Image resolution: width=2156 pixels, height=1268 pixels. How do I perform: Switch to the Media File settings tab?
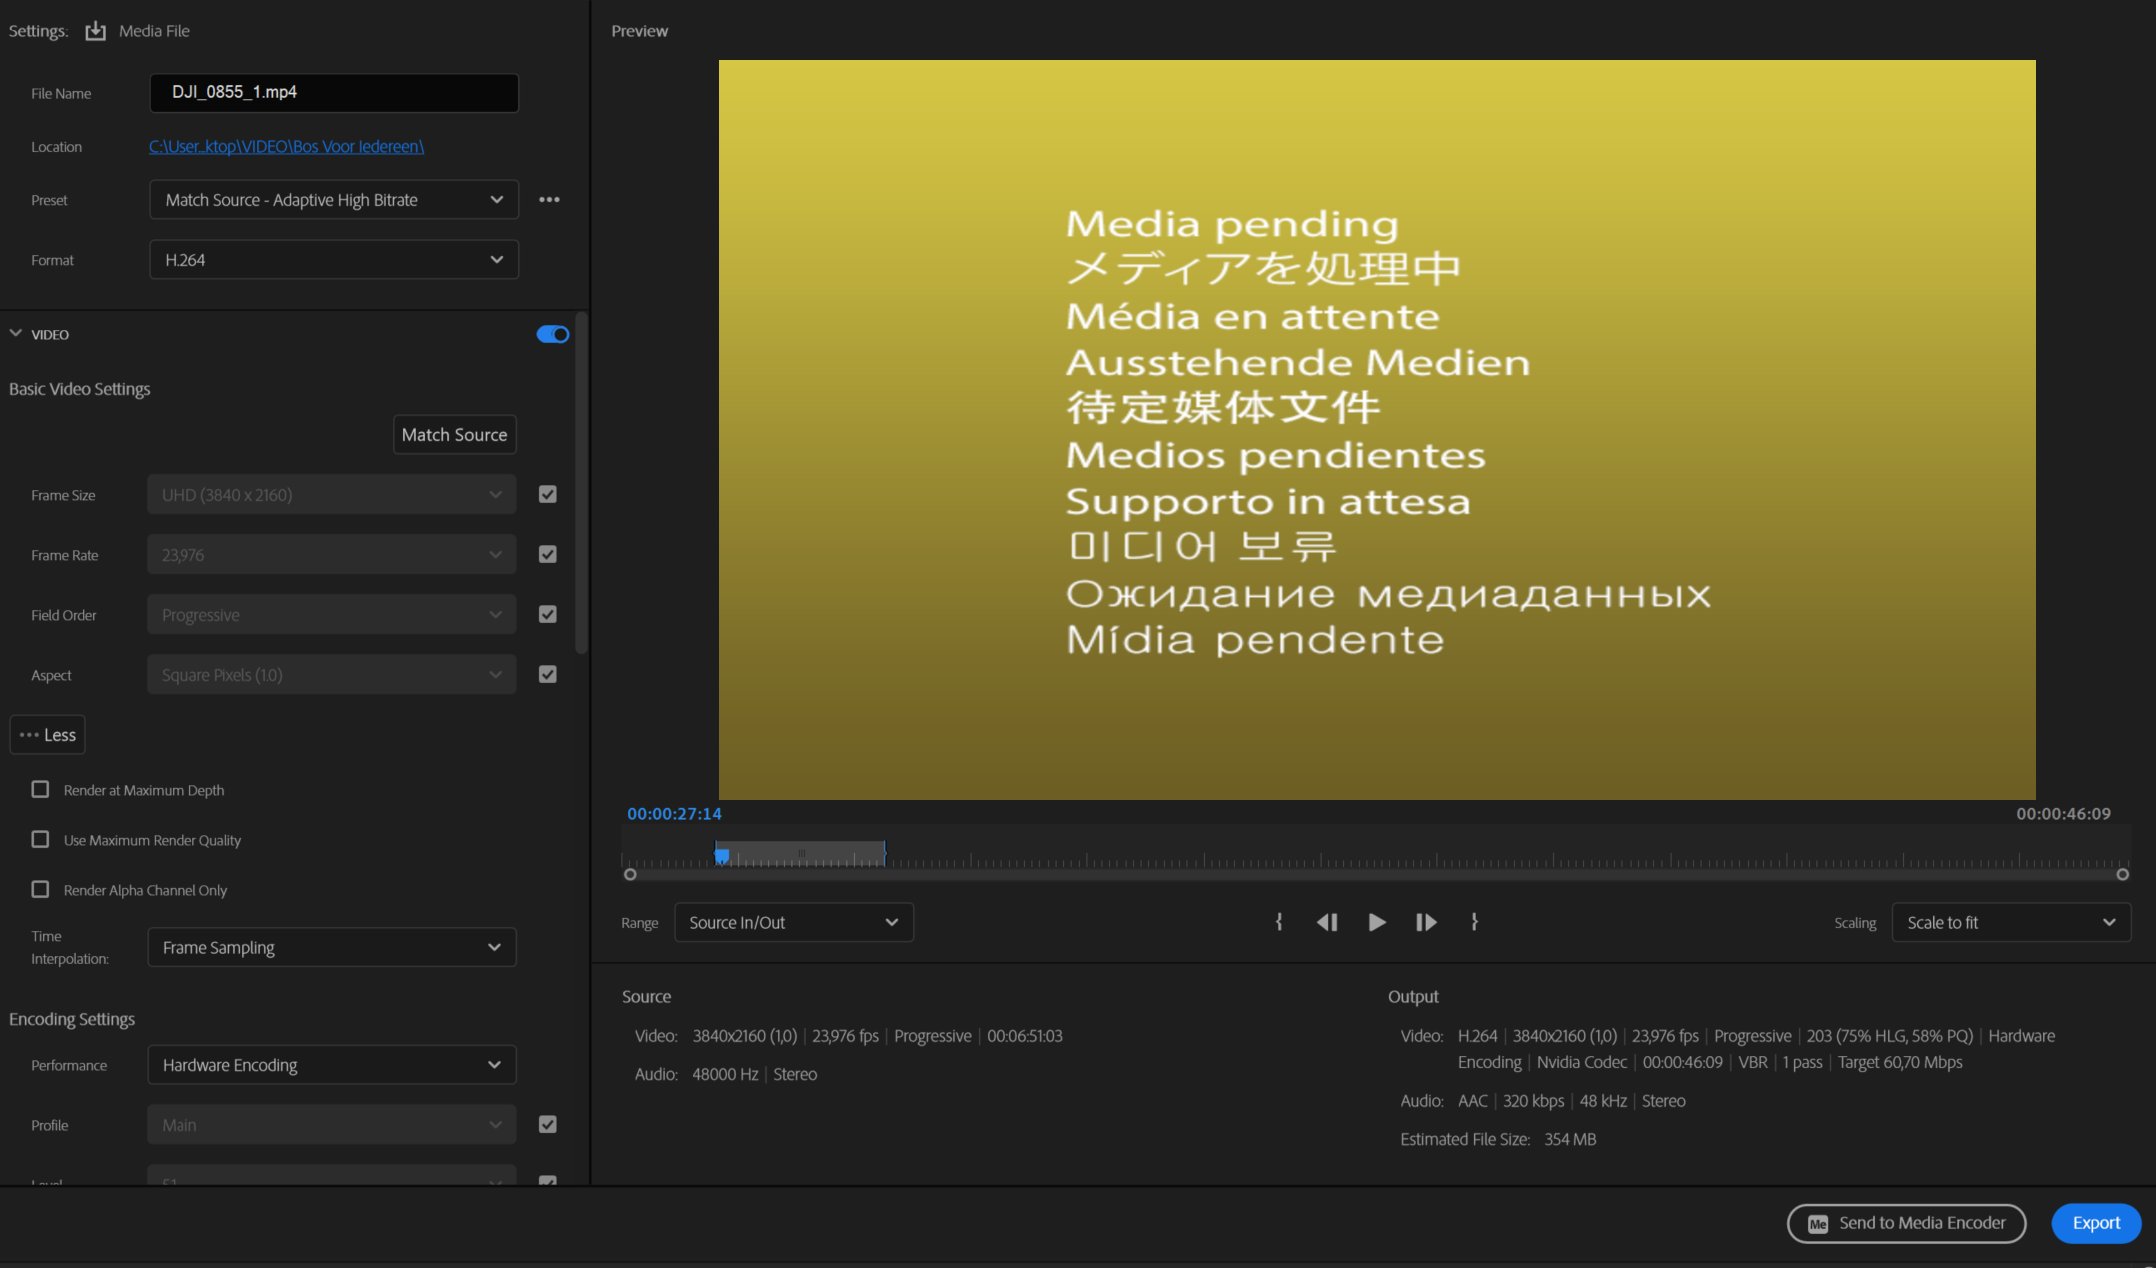click(154, 30)
